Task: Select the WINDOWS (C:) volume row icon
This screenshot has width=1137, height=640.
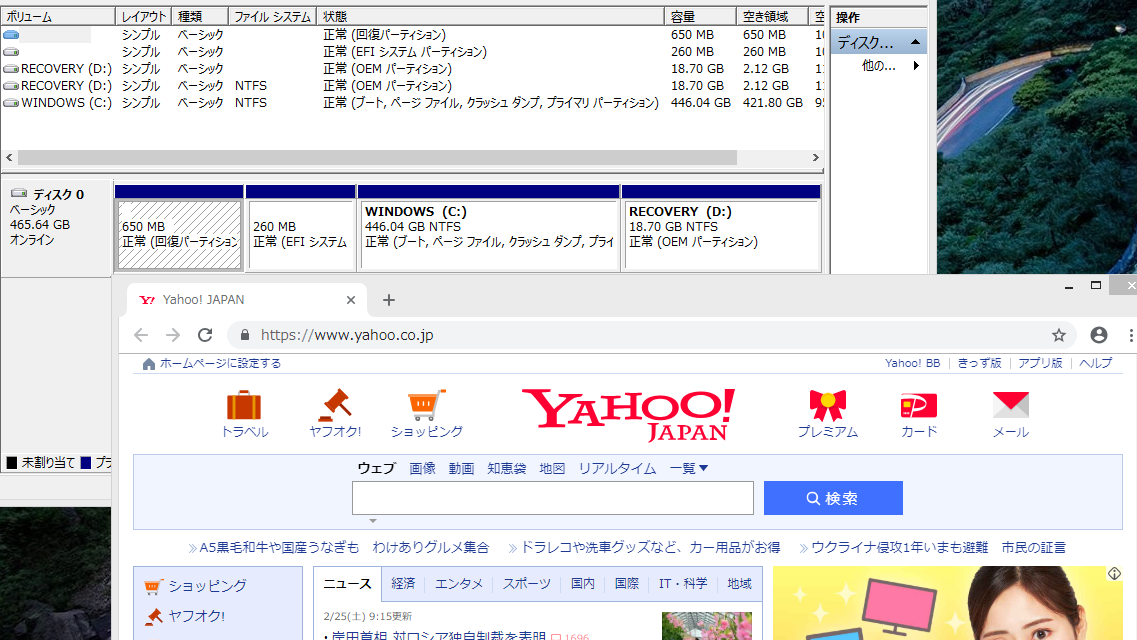Action: (x=11, y=103)
